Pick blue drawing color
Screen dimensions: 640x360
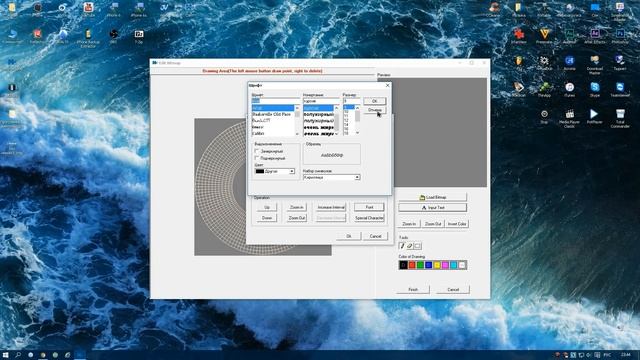click(x=429, y=265)
